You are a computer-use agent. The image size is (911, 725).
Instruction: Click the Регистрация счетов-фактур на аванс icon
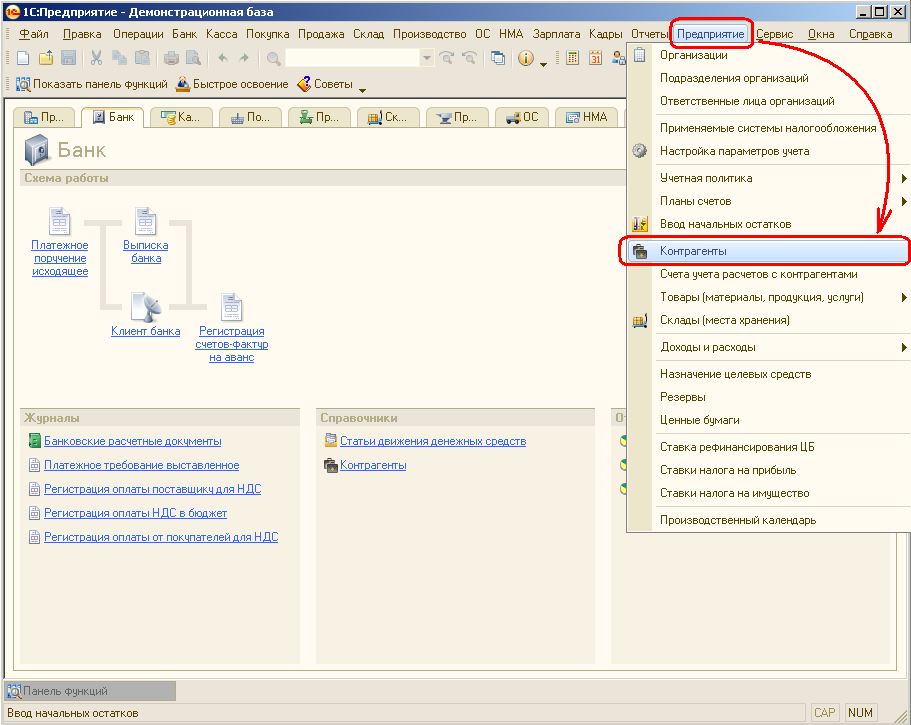click(232, 307)
